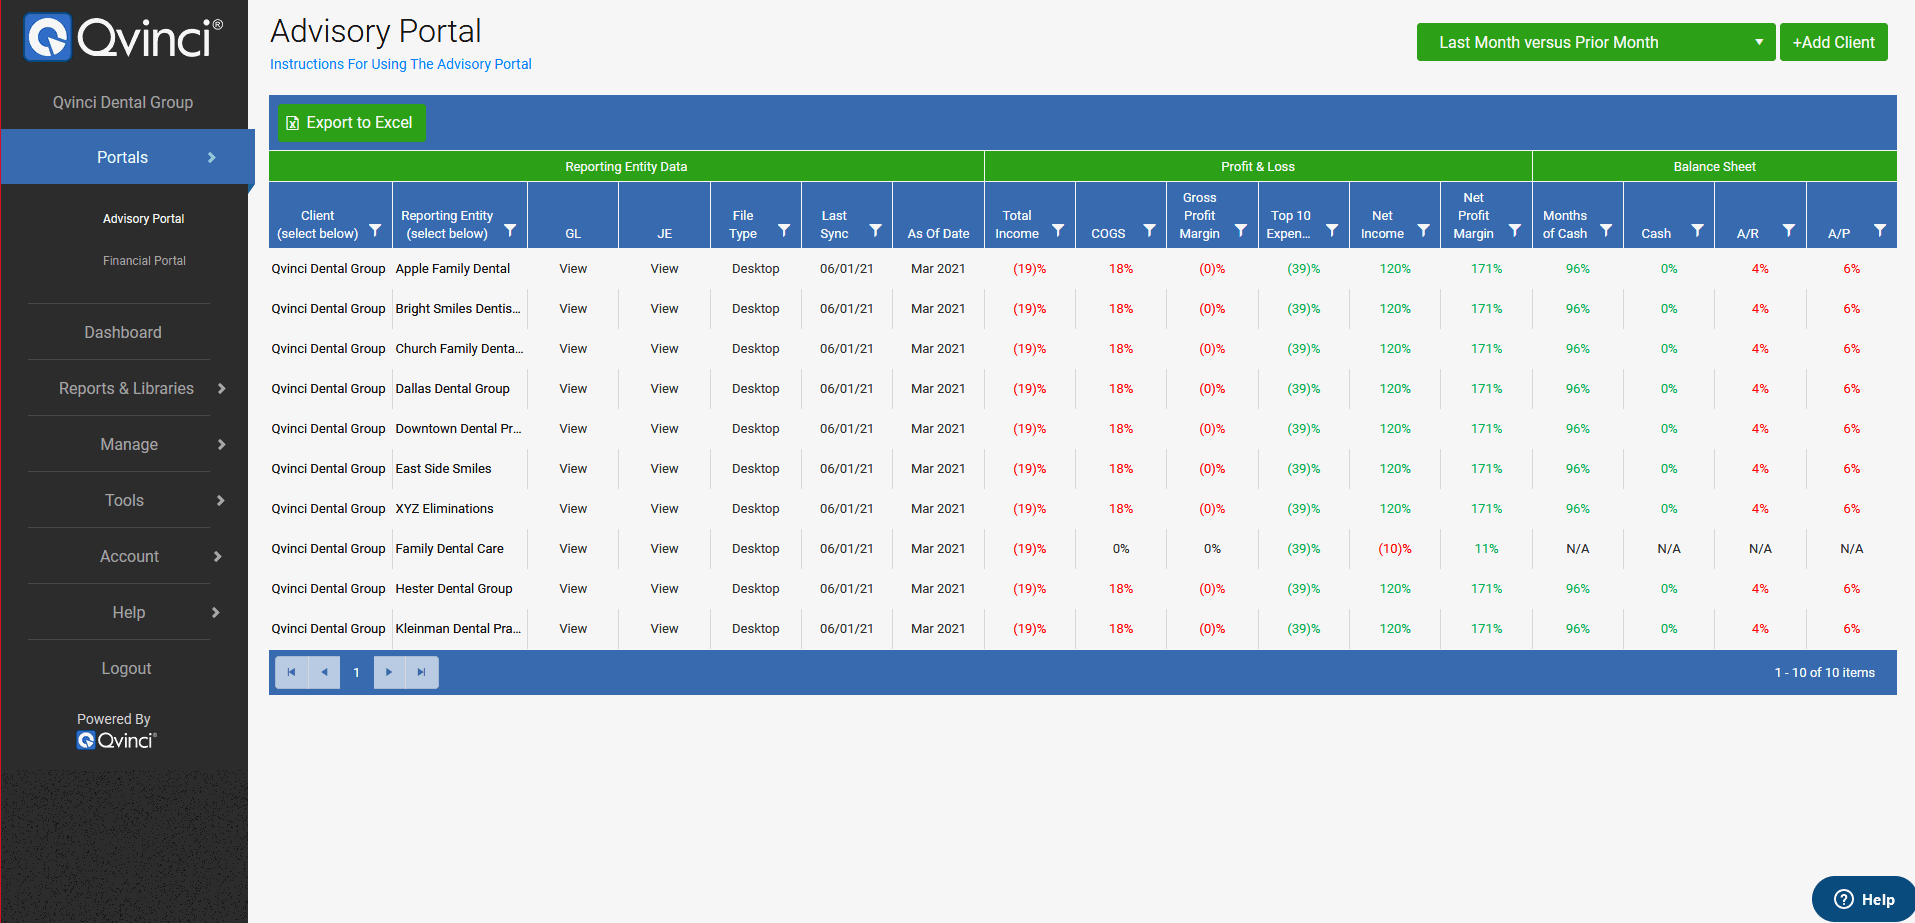
Task: Open the Last Month versus Prior Month dropdown
Action: pos(1596,42)
